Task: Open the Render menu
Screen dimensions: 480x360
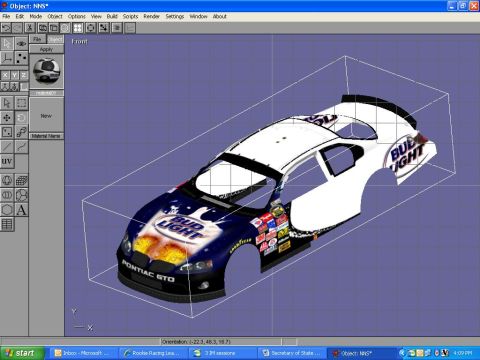Action: [x=152, y=16]
